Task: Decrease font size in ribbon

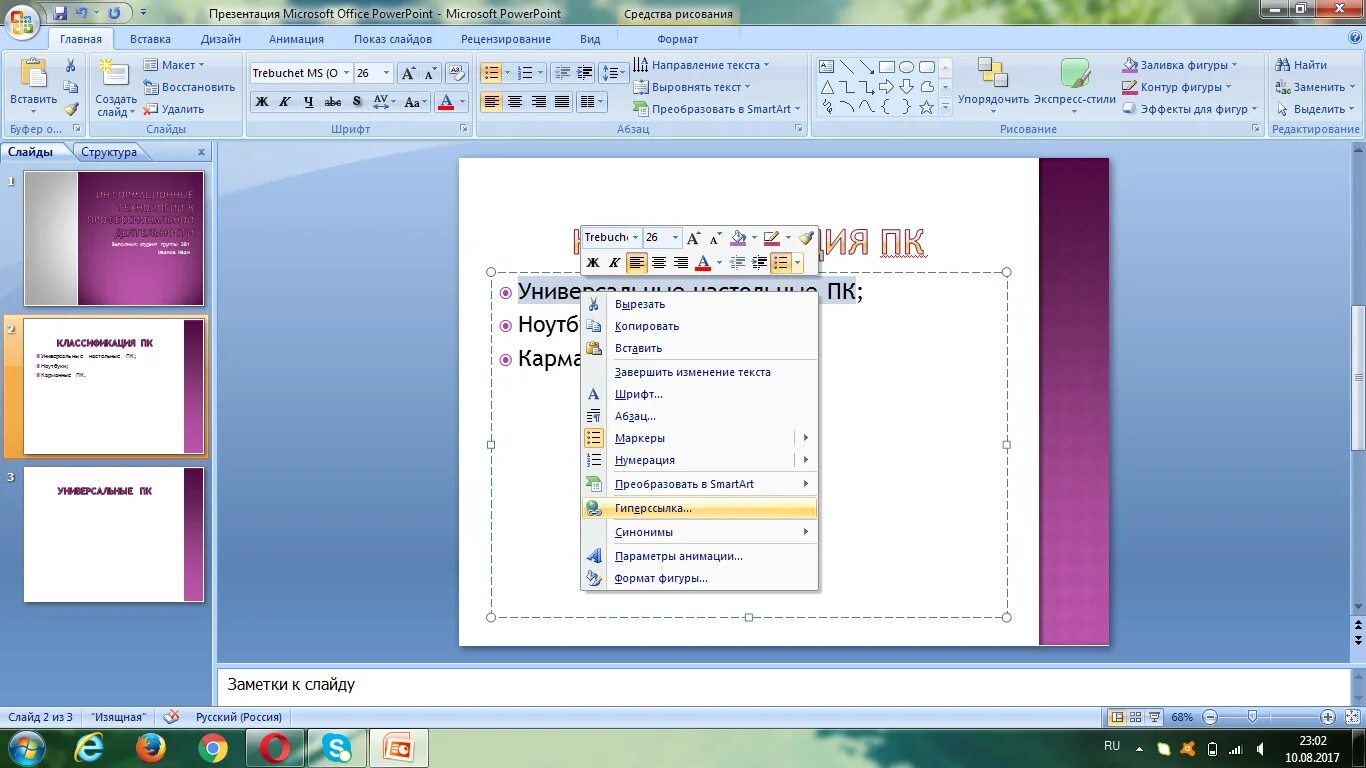Action: pyautogui.click(x=430, y=73)
